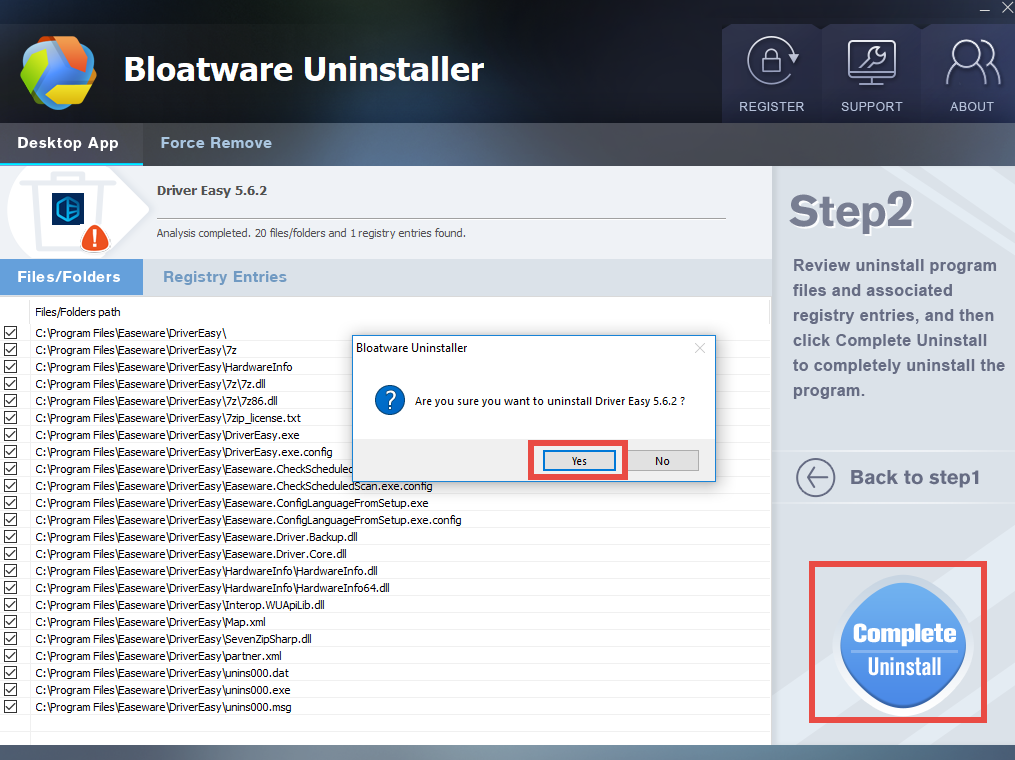Close the confirmation dialog with its X
Viewport: 1015px width, 760px height.
pyautogui.click(x=700, y=348)
